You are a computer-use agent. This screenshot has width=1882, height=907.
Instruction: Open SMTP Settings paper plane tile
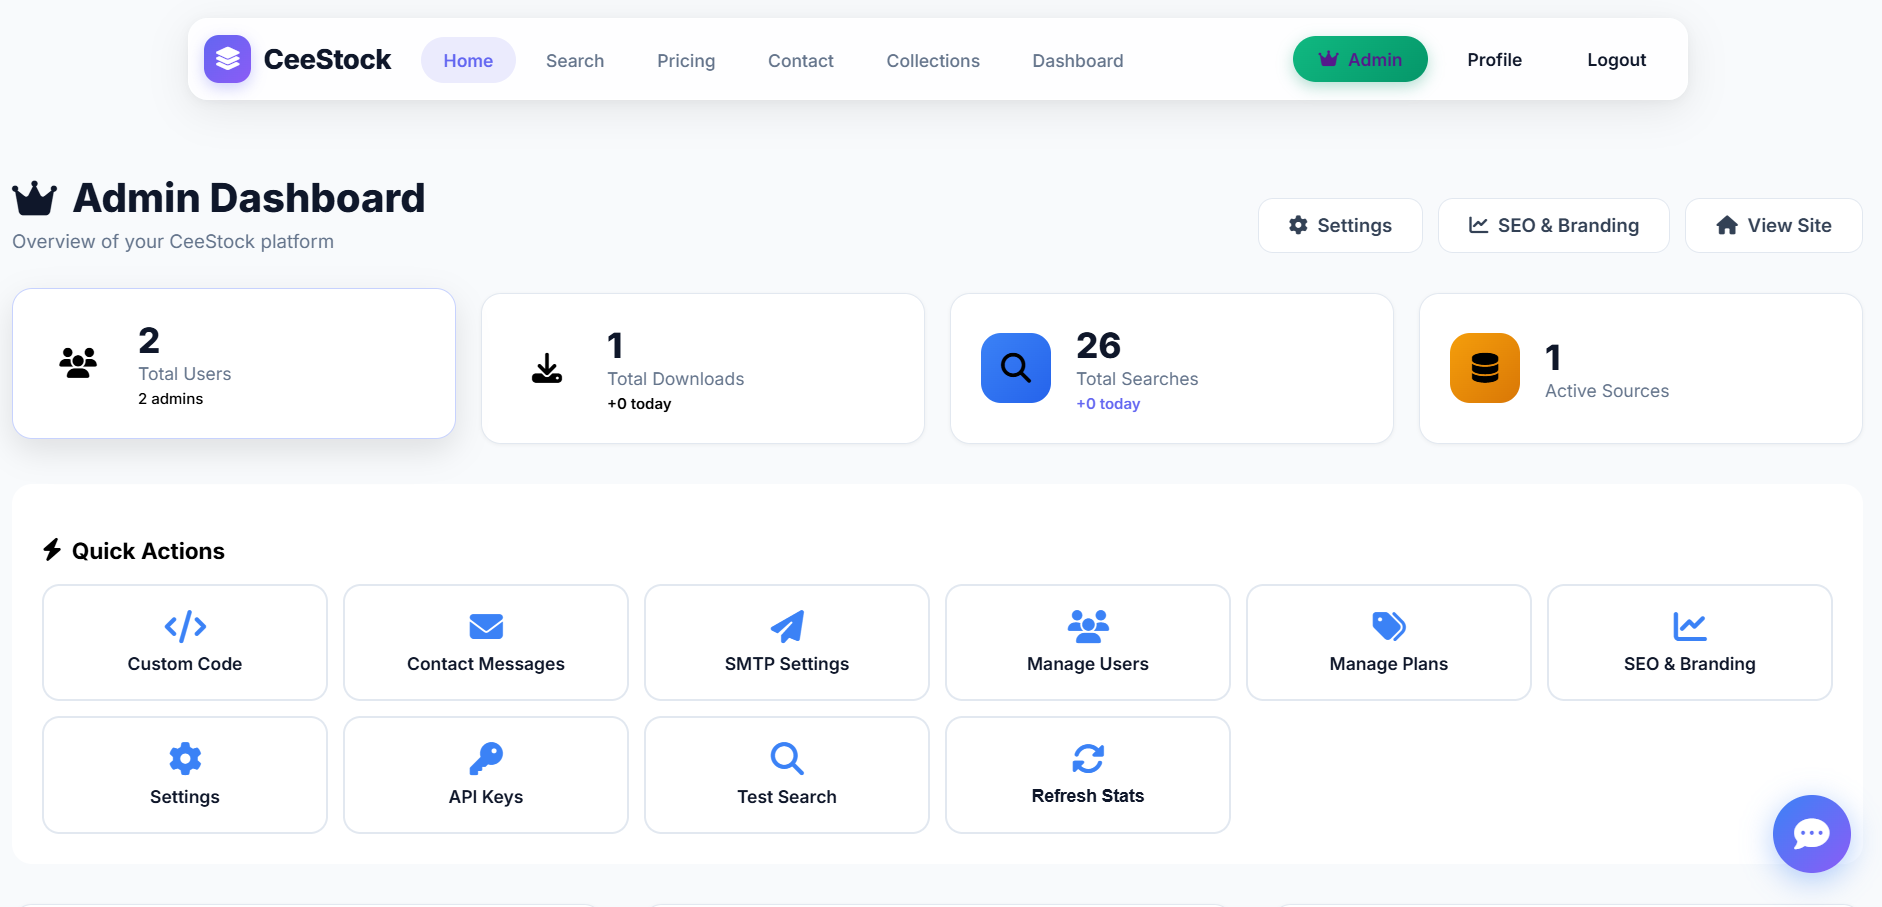(x=787, y=642)
